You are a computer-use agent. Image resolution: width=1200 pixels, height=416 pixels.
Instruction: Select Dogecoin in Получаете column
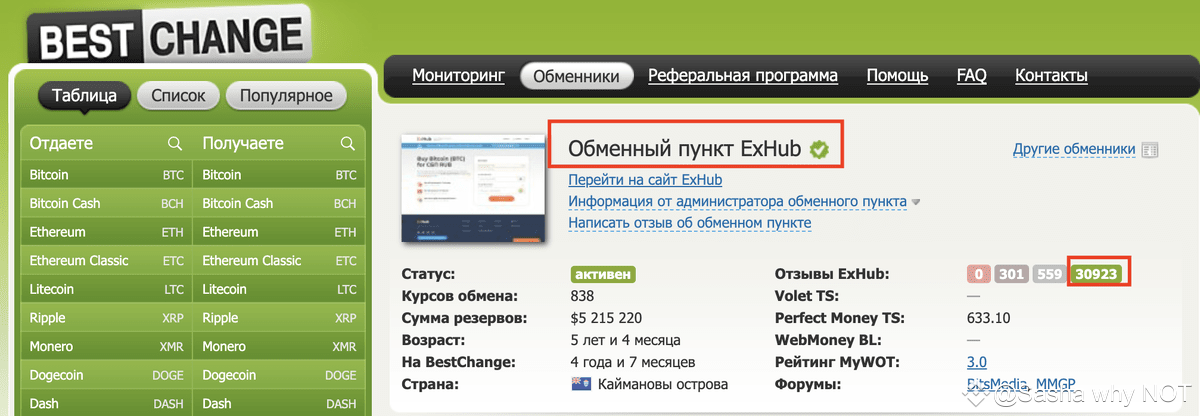279,375
